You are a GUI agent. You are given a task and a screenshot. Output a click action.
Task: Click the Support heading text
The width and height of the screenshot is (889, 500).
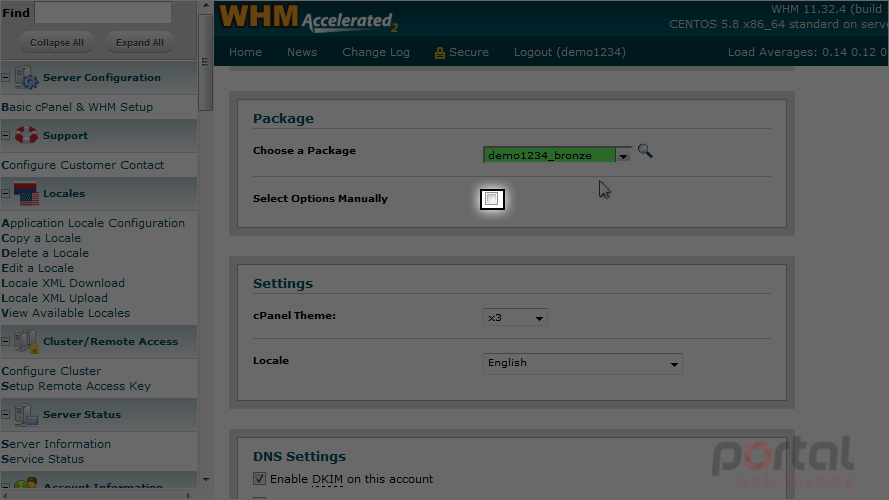click(66, 136)
